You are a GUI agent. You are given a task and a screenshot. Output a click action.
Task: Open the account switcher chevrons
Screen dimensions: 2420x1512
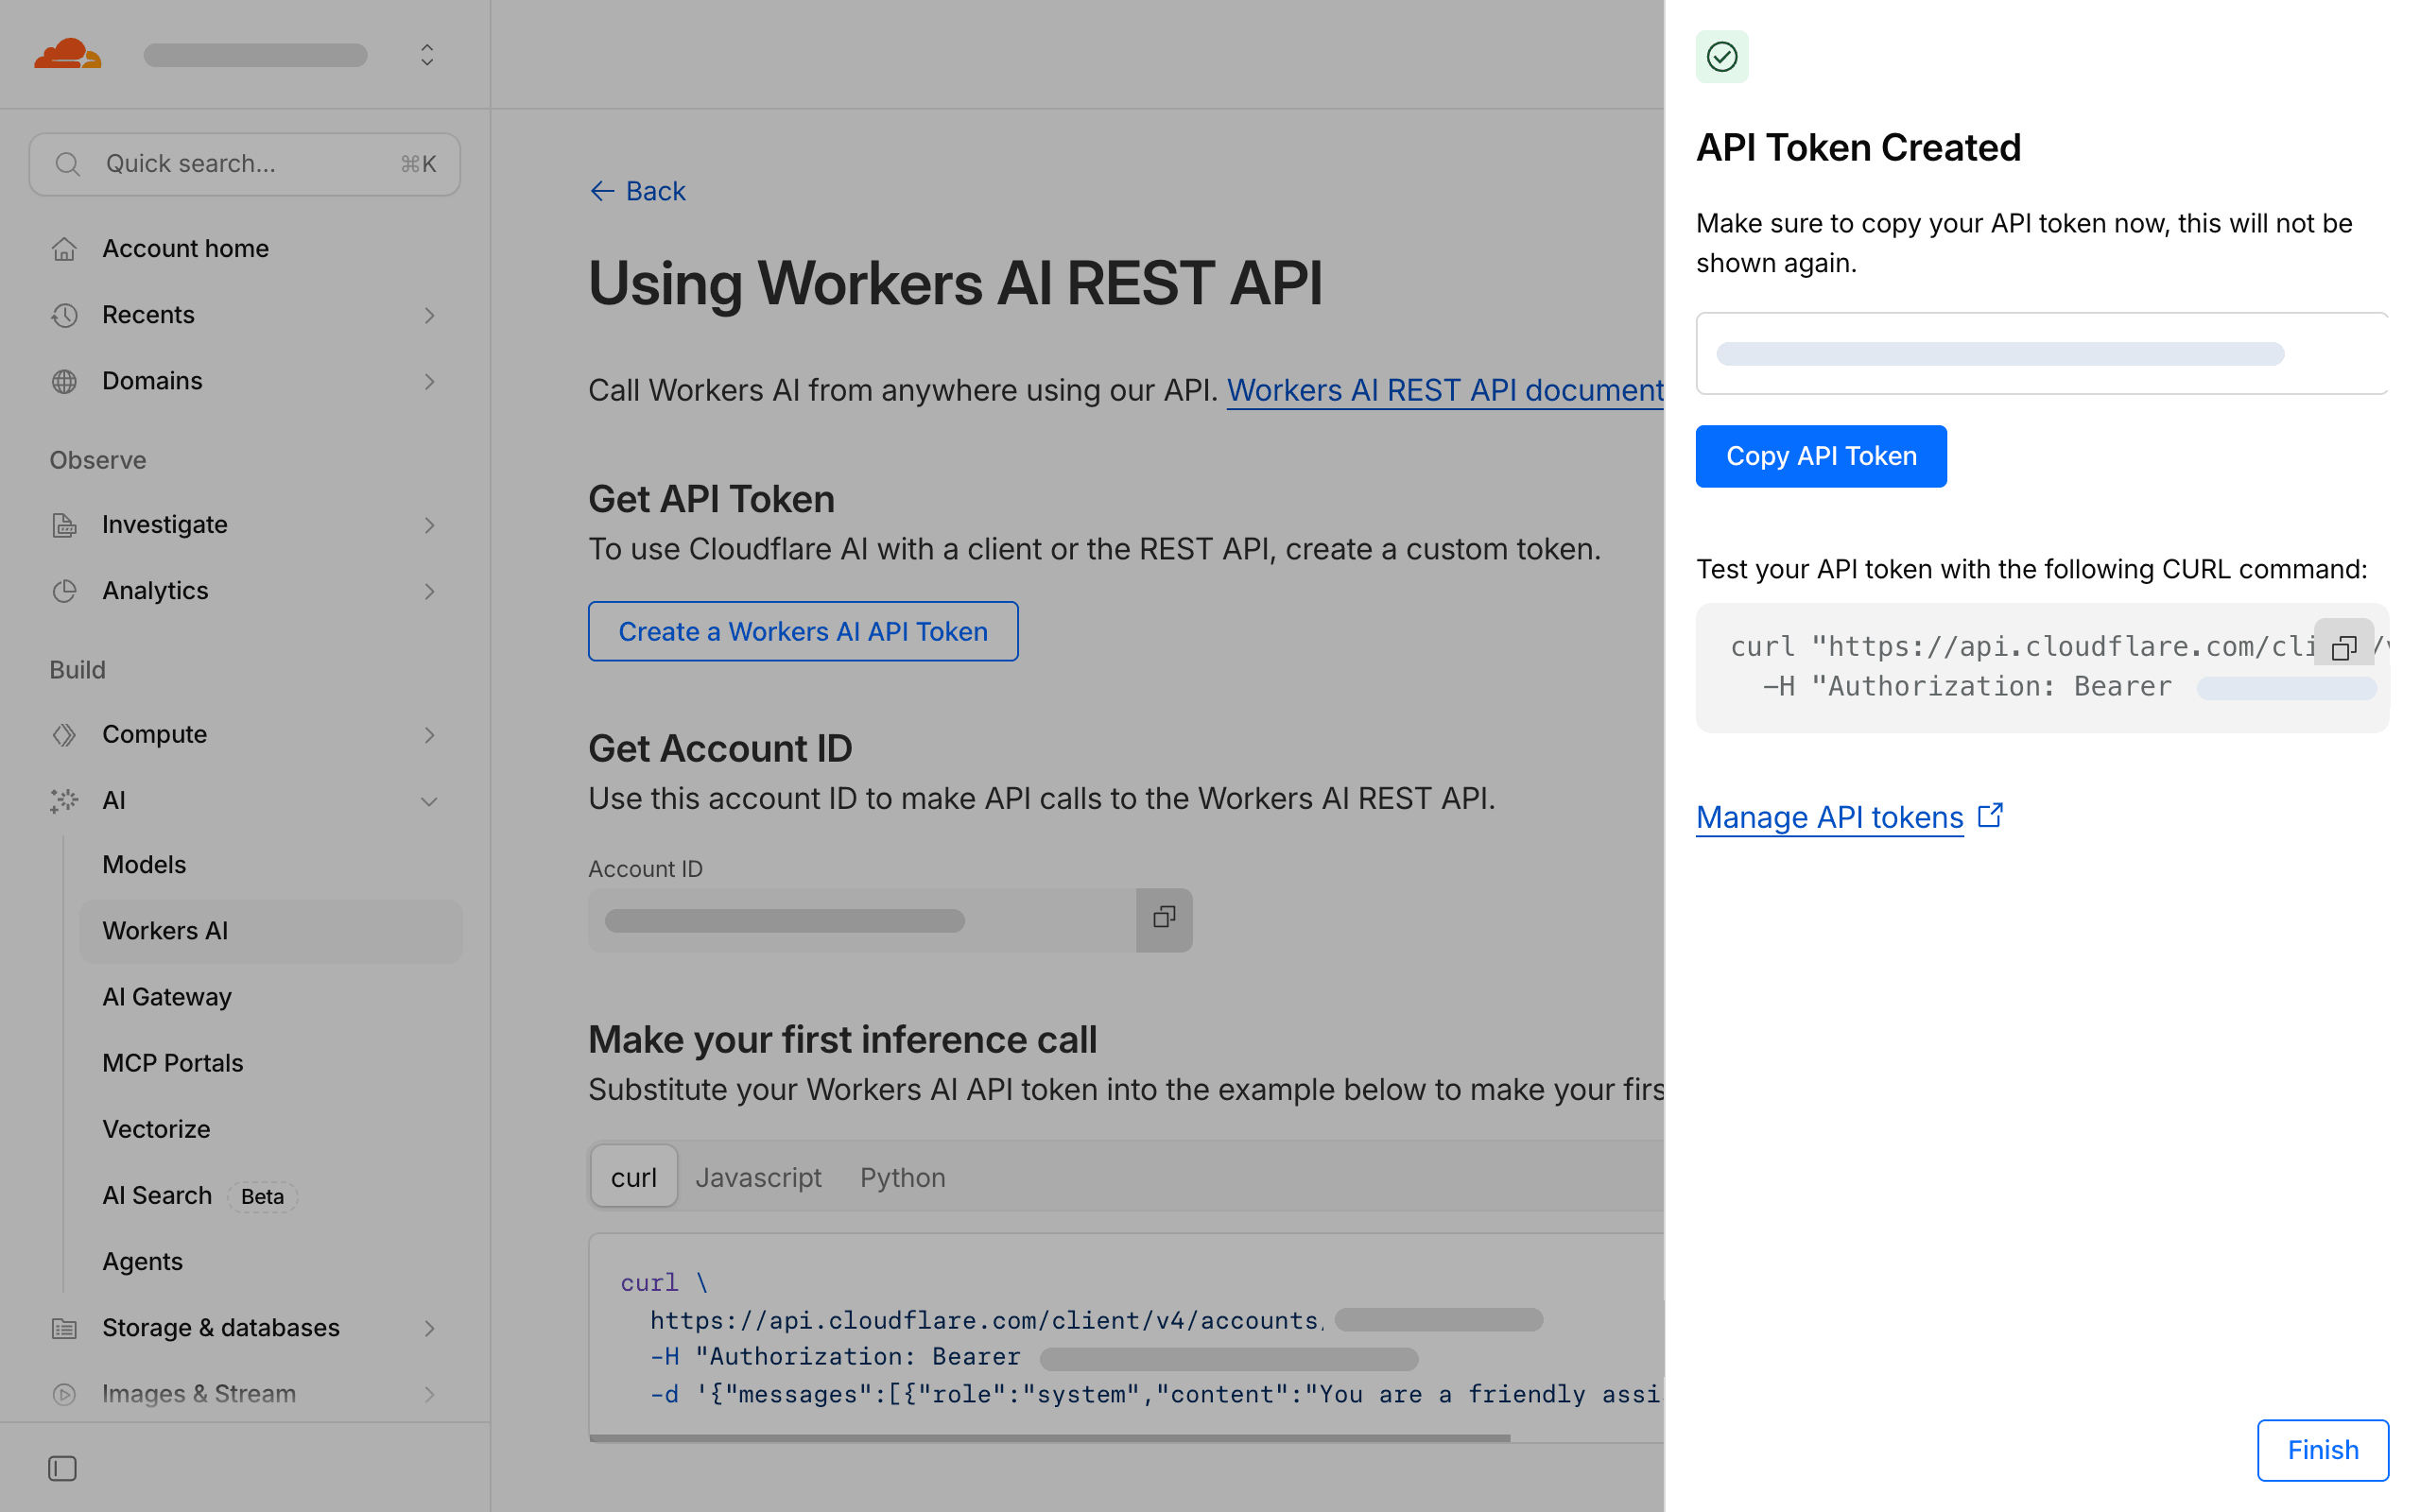click(427, 55)
